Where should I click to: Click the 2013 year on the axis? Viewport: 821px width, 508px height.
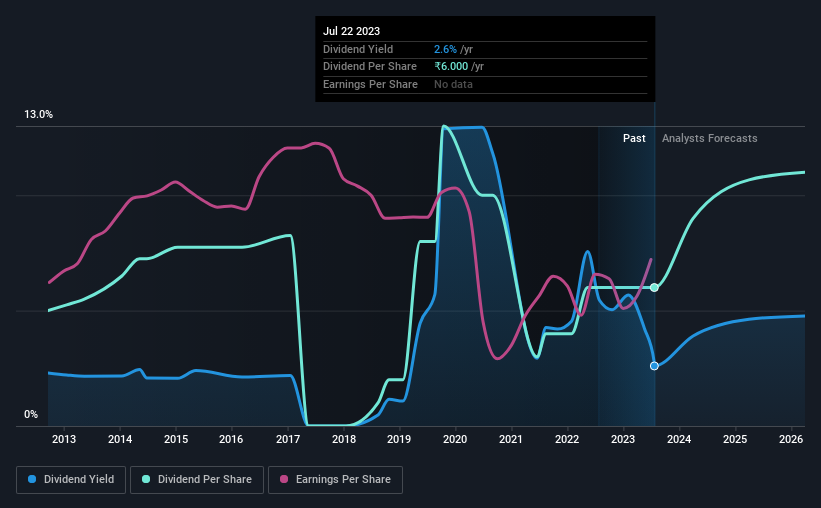pos(64,439)
